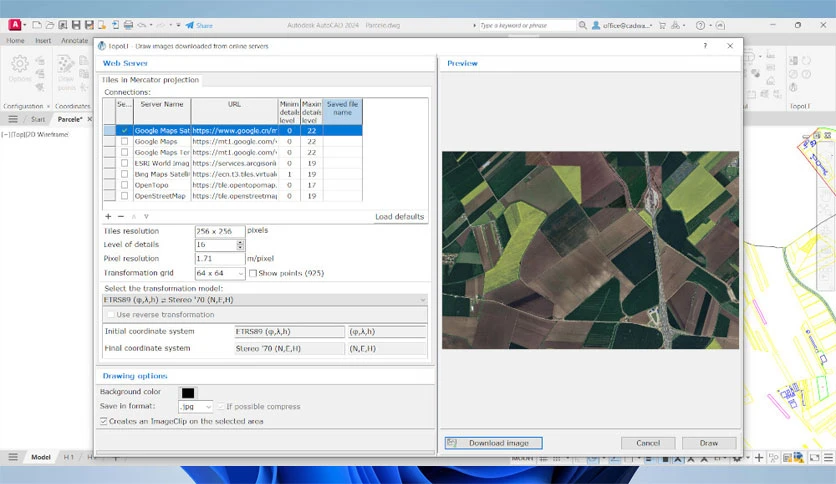Check the ESRI World Imagery server checkbox

tap(124, 163)
